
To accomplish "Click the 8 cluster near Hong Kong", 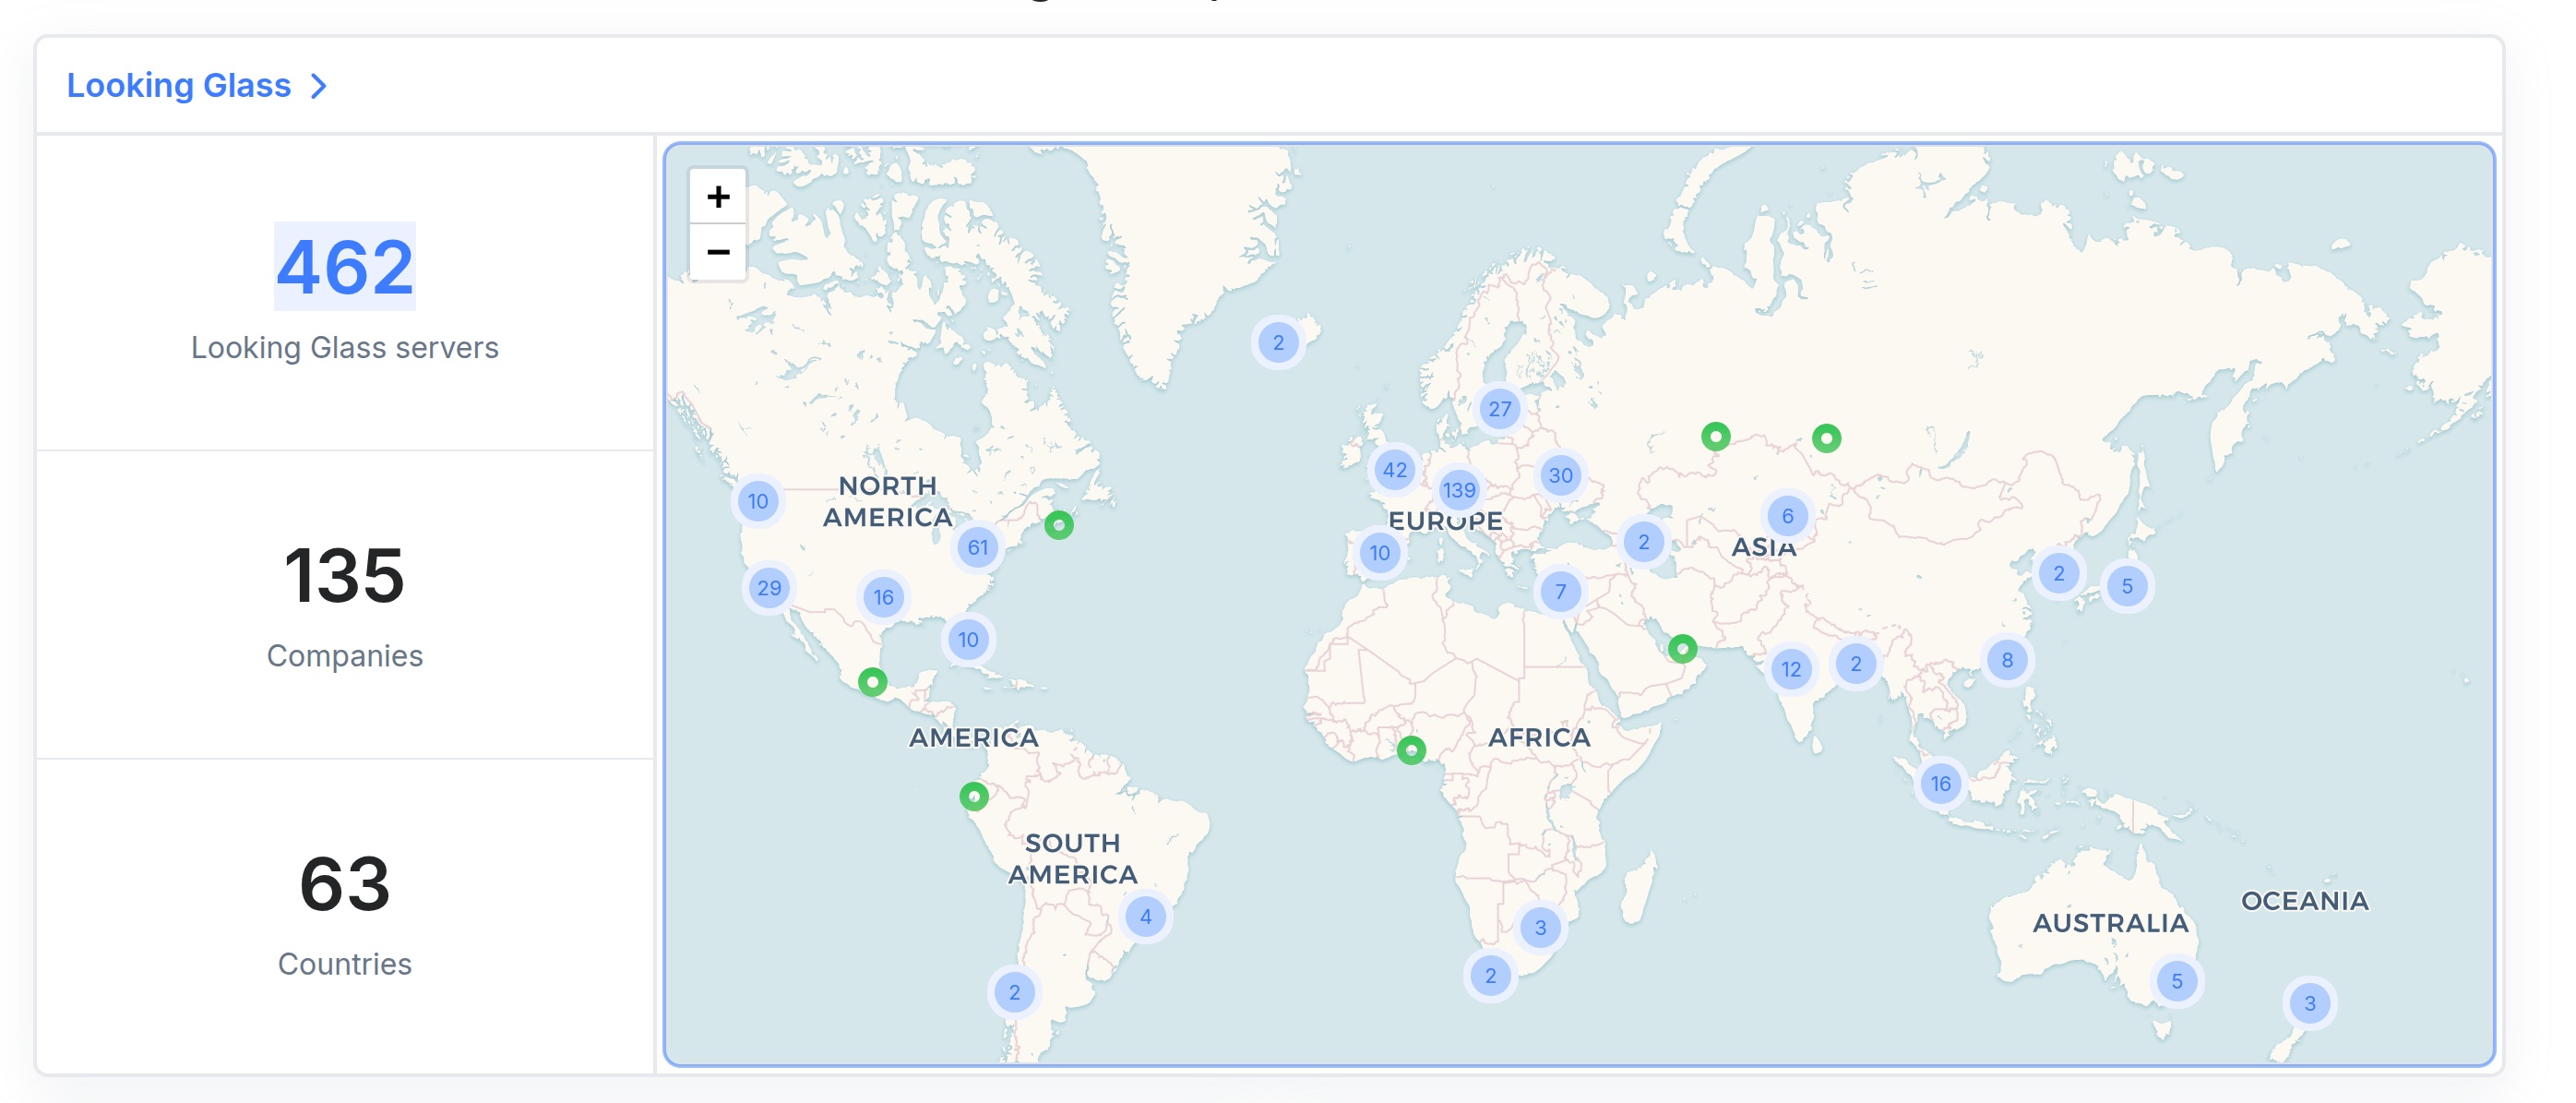I will point(2006,660).
